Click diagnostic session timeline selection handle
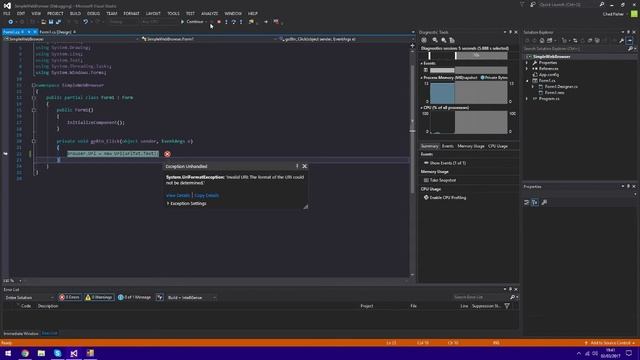640x360 pixels. pyautogui.click(x=456, y=56)
